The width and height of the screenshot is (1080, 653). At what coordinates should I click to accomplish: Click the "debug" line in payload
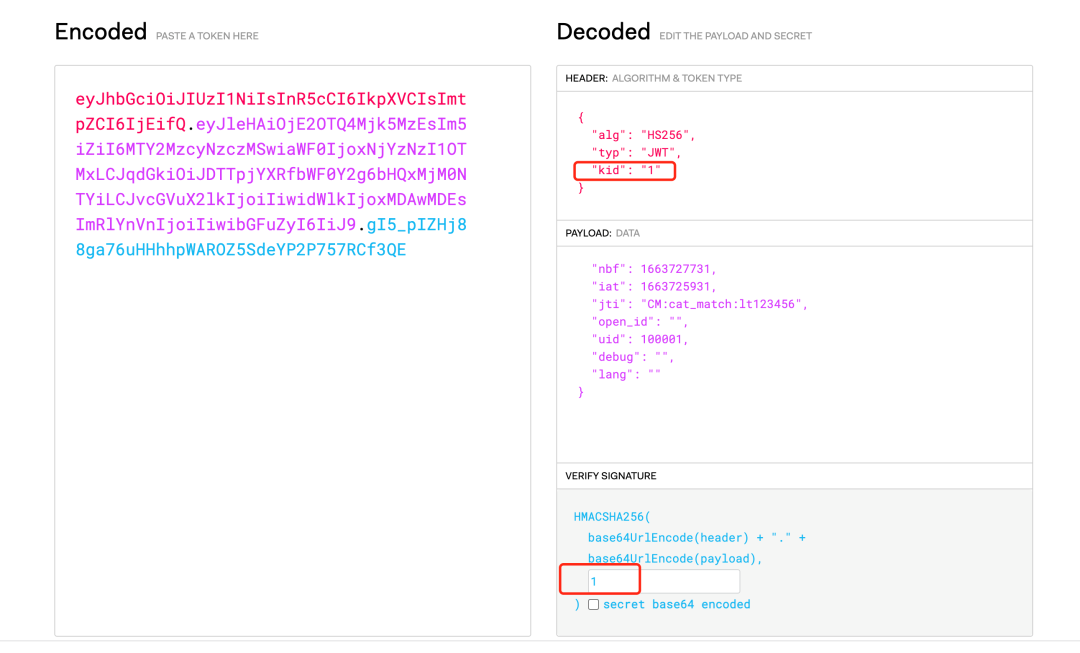[633, 357]
